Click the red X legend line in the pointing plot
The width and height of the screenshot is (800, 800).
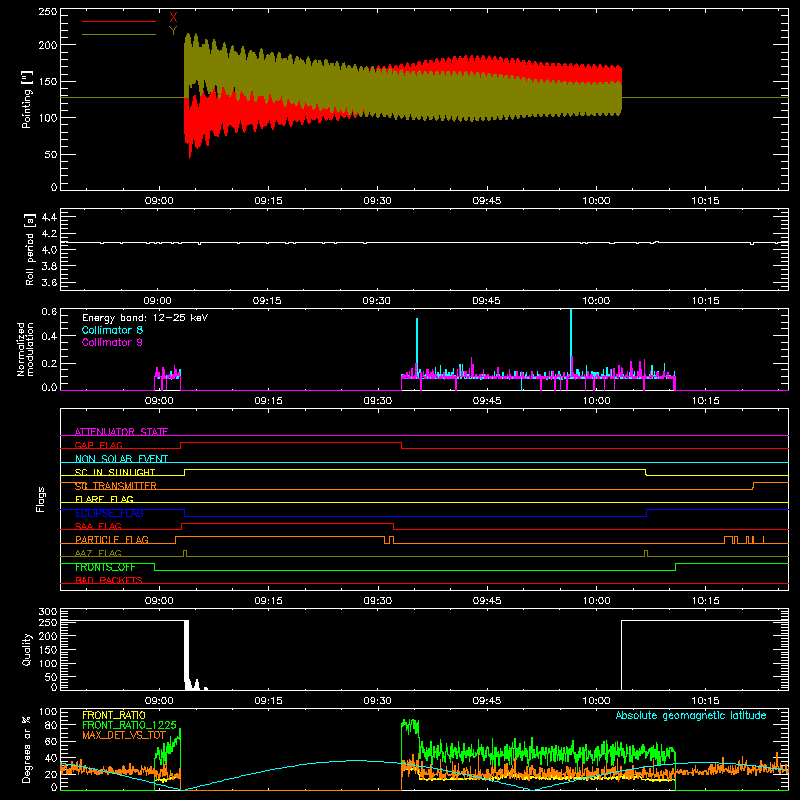[x=119, y=21]
